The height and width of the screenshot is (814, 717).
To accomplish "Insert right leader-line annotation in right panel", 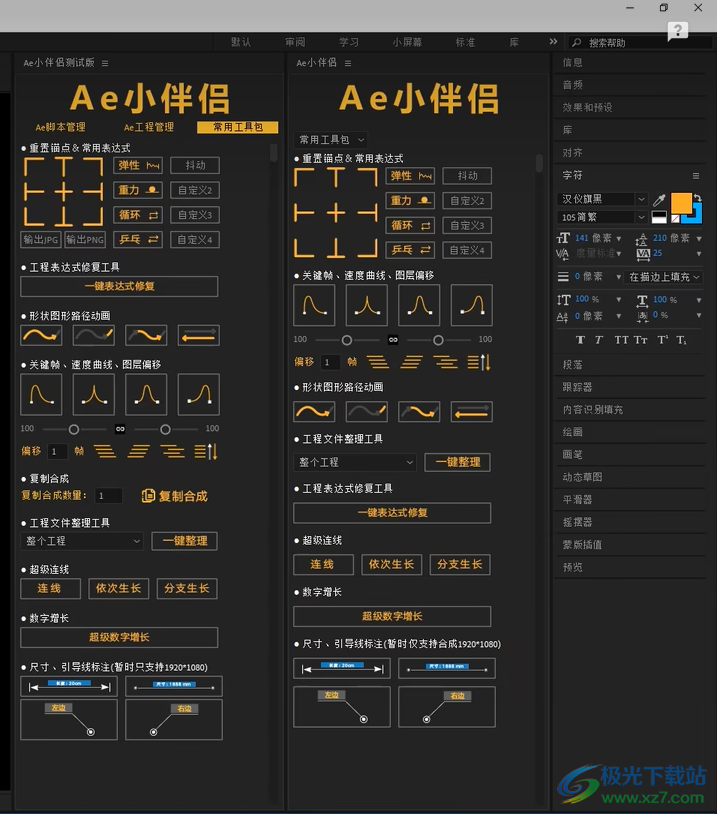I will 447,707.
